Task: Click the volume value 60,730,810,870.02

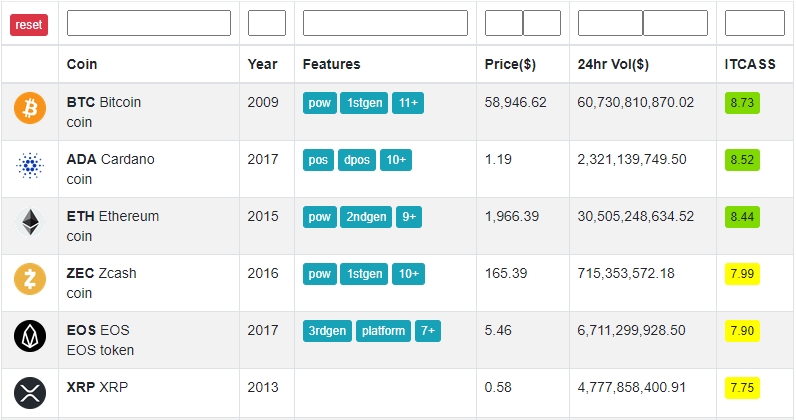Action: 636,102
